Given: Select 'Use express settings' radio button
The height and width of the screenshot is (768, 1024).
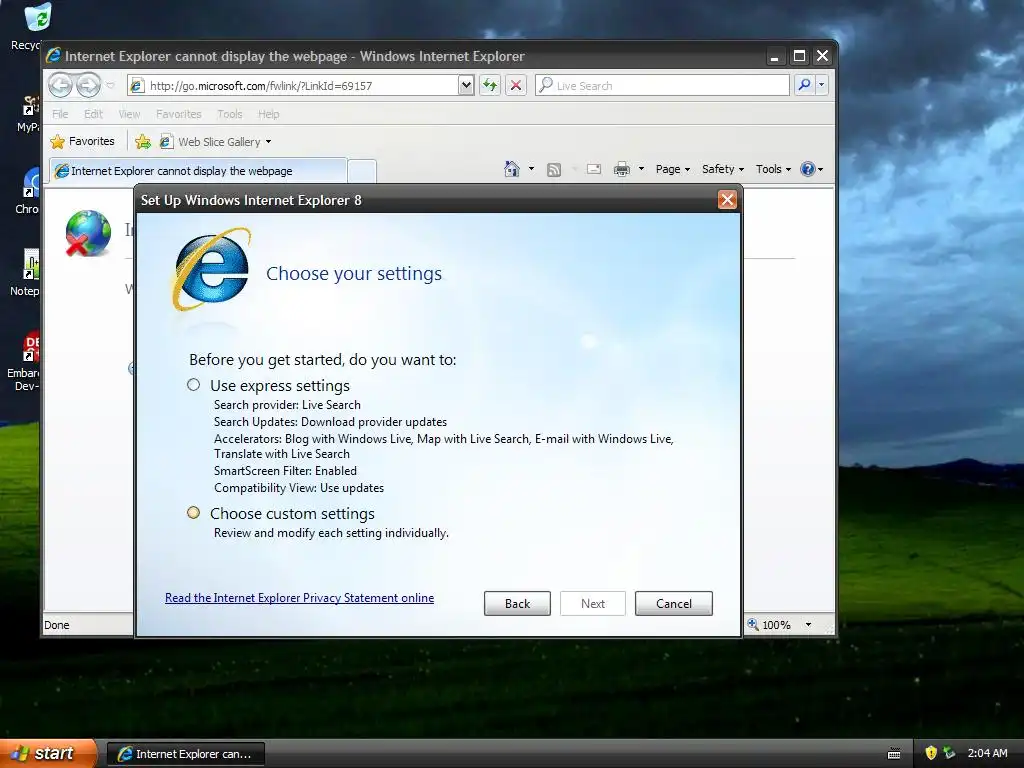Looking at the screenshot, I should [193, 385].
